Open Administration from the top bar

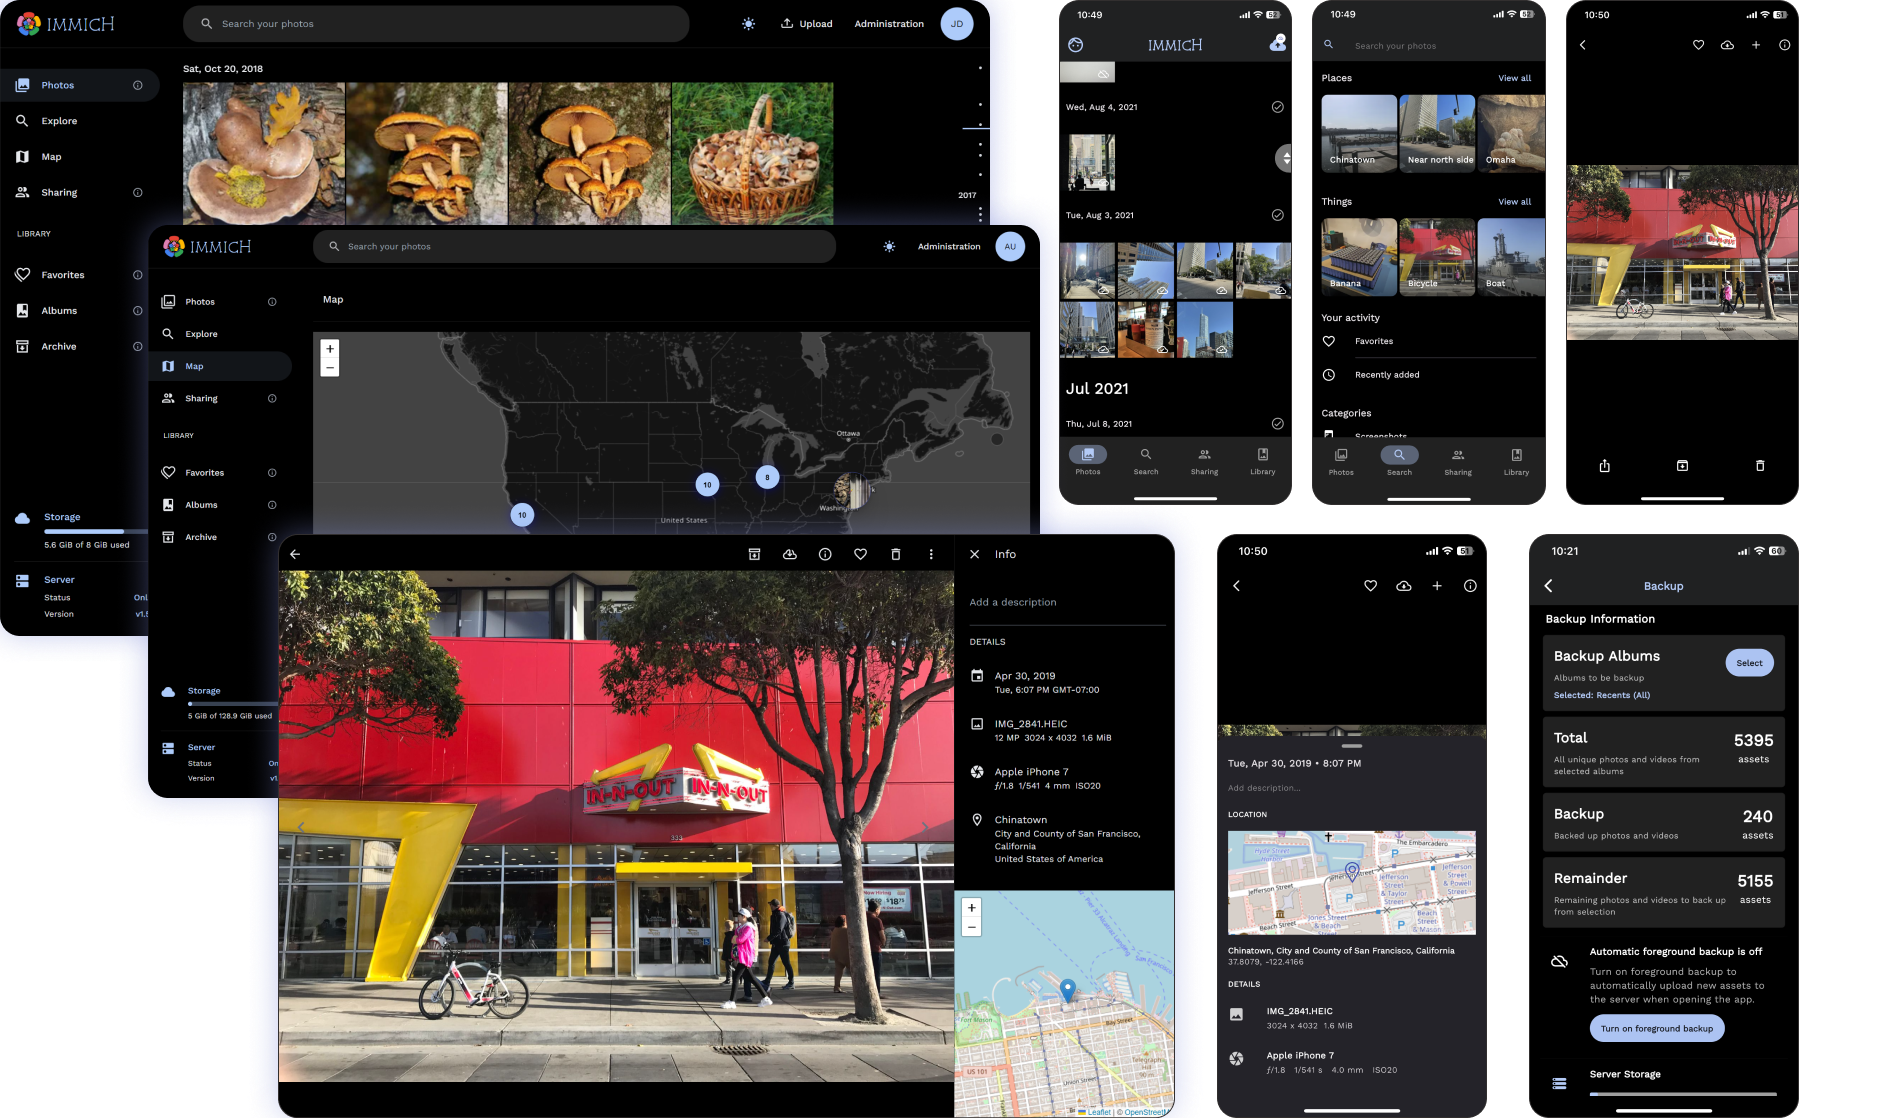888,23
